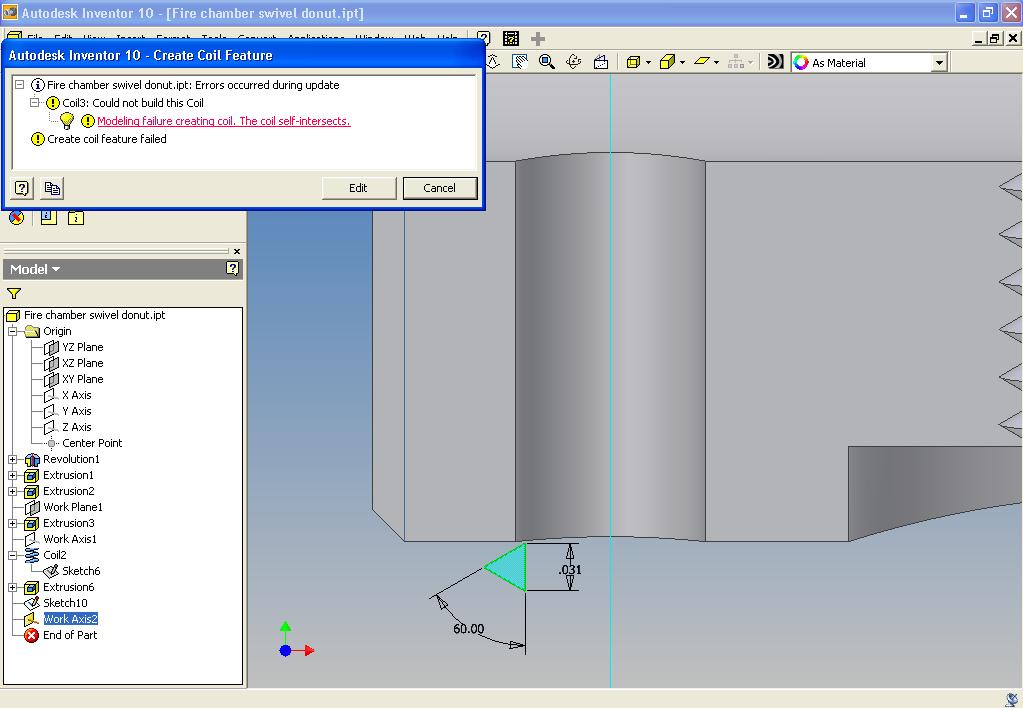Expand the Extrusion6 feature node
Screen dimensions: 1023x708
12,587
